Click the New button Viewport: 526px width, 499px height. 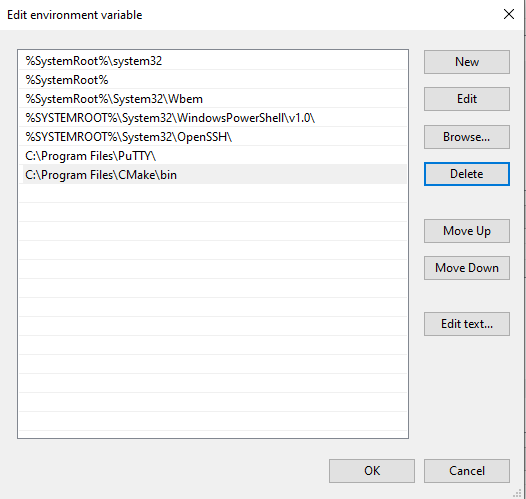(467, 62)
